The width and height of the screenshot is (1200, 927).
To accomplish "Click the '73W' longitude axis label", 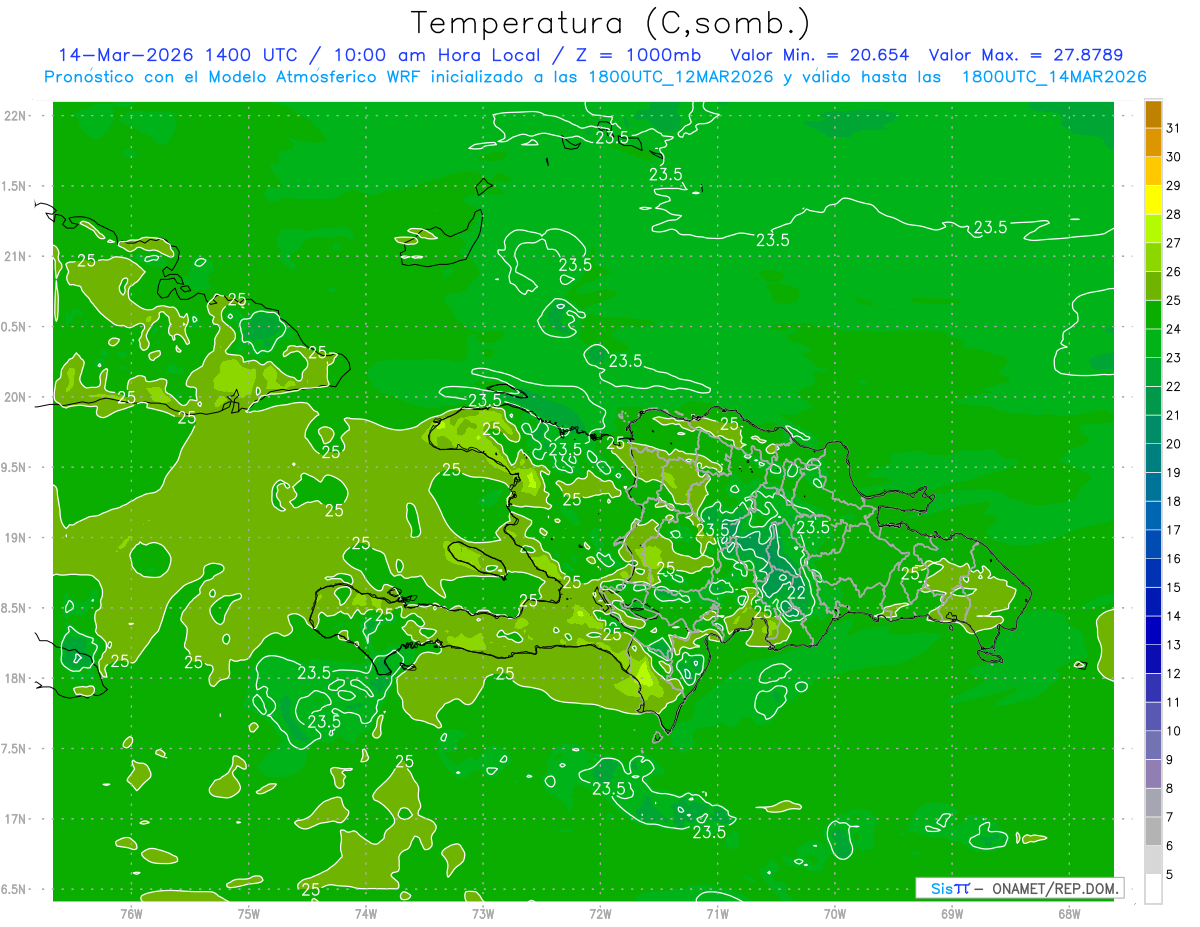I will [x=483, y=913].
